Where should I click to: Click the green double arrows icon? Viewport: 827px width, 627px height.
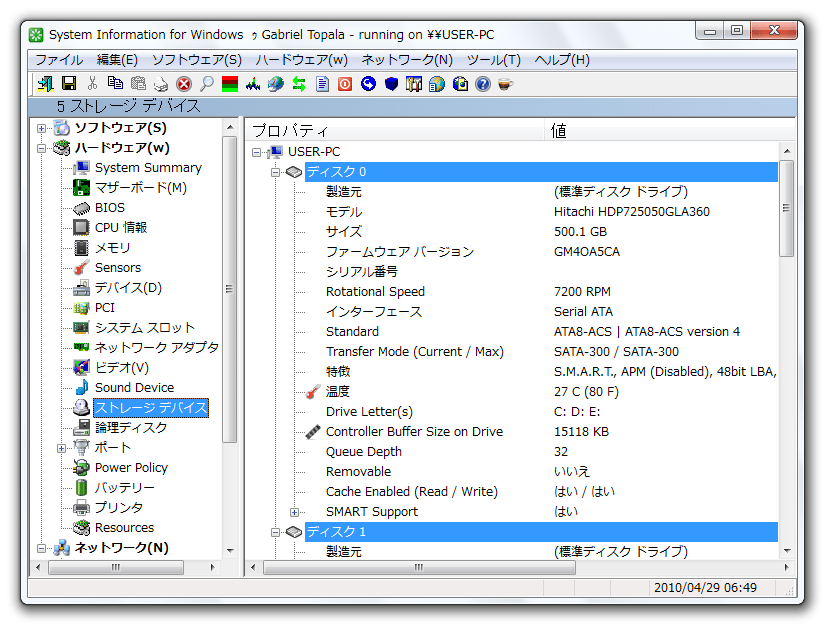coord(299,84)
